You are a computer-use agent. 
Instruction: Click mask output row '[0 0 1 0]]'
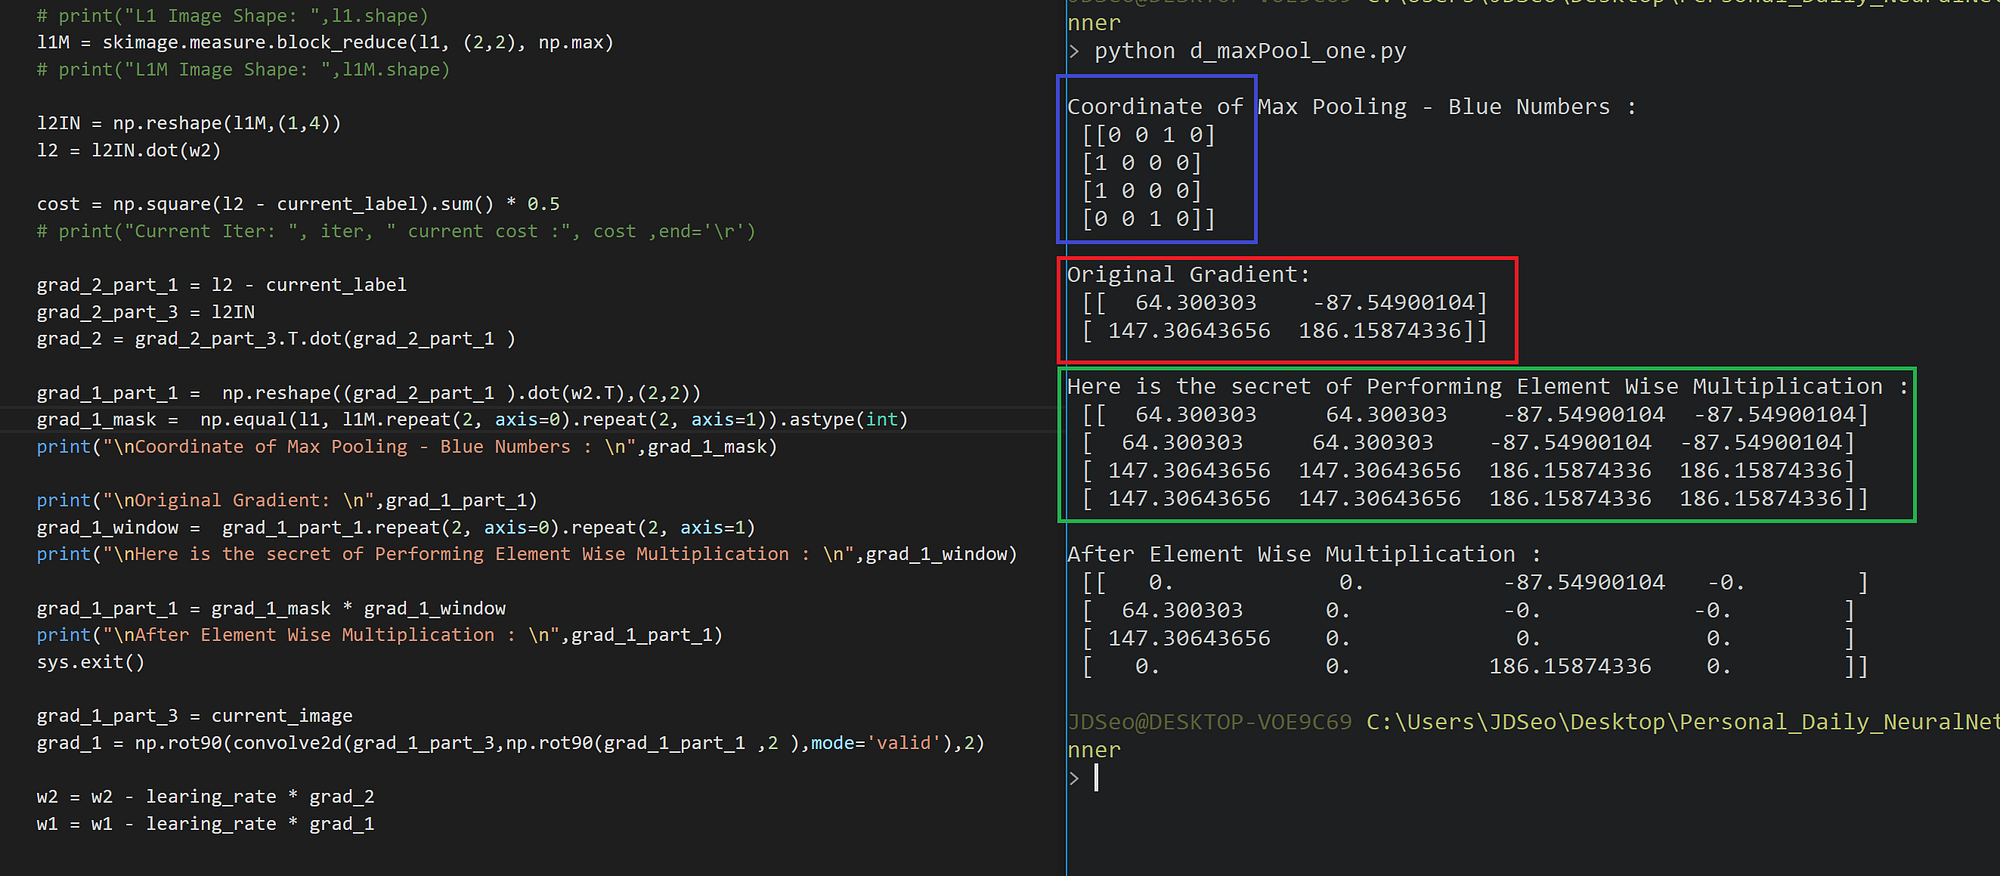coord(1149,219)
